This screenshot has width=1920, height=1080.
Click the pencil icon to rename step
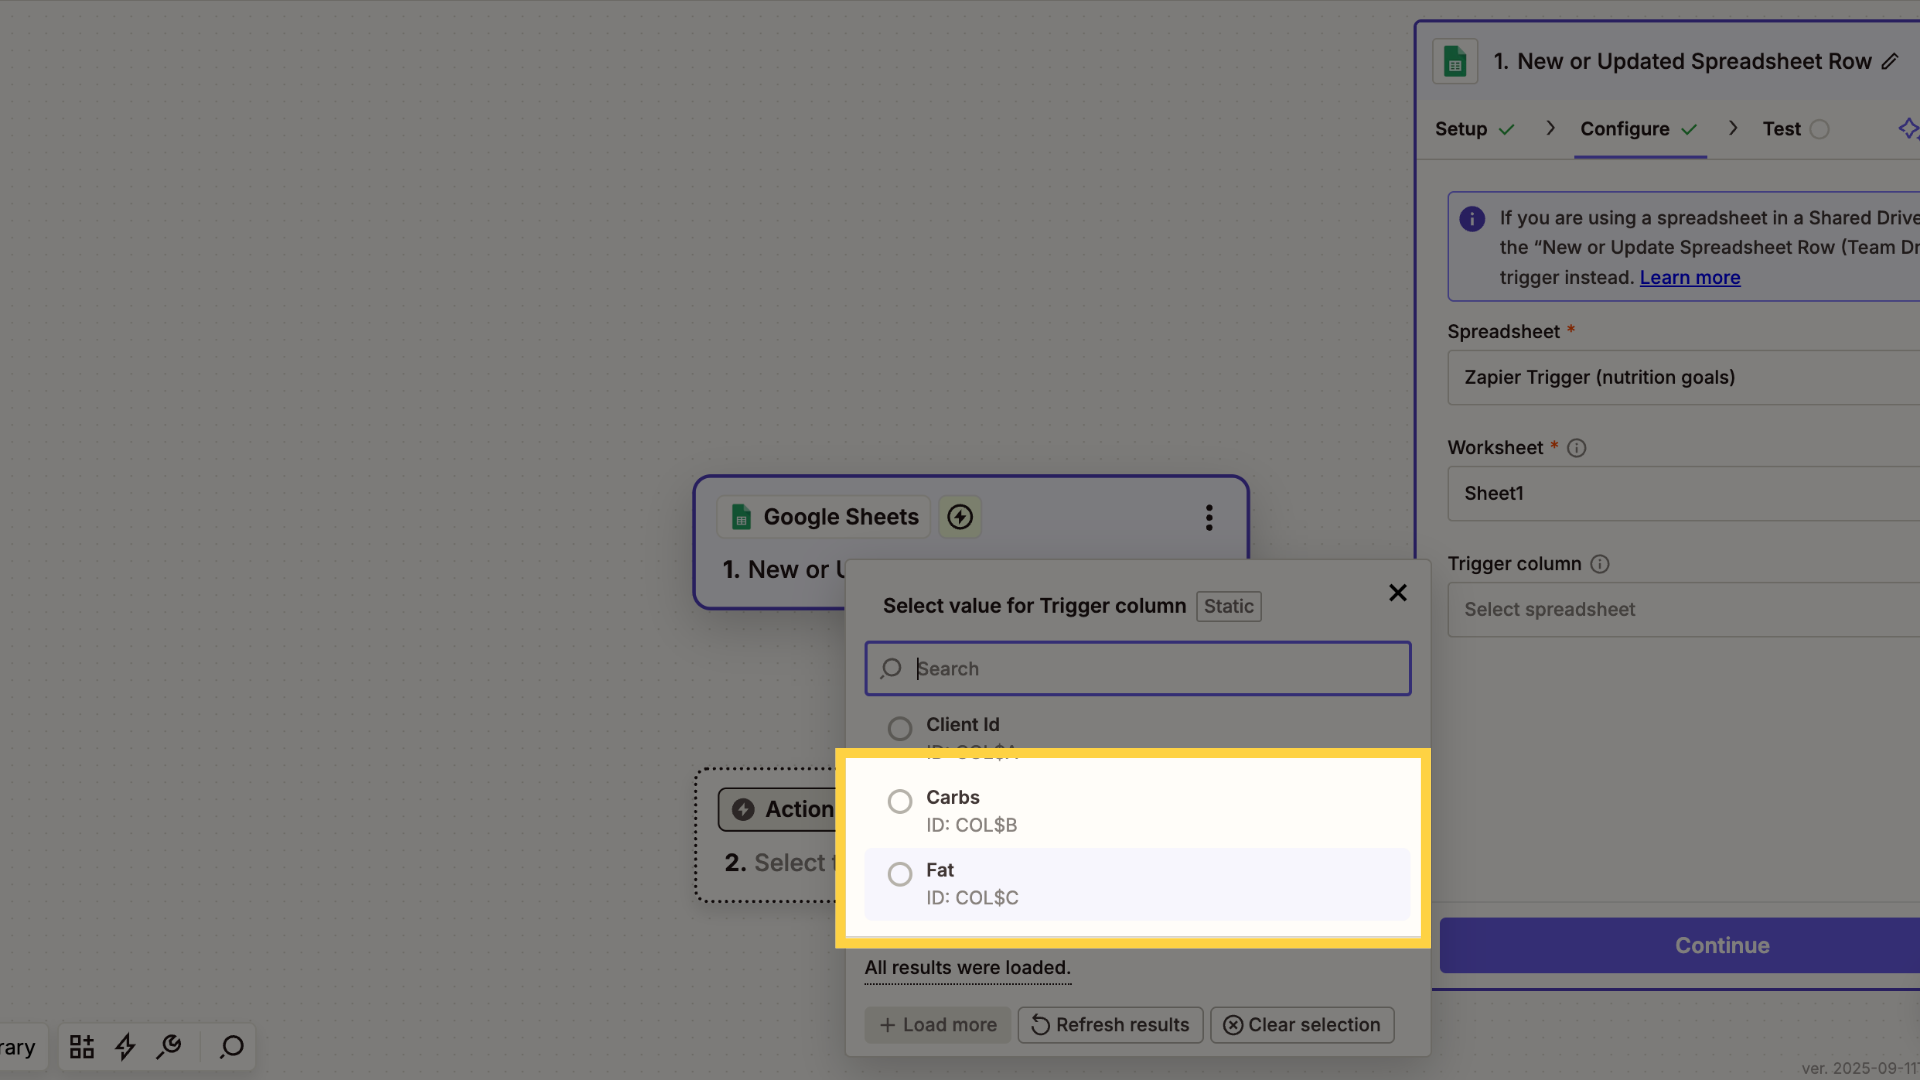1889,62
